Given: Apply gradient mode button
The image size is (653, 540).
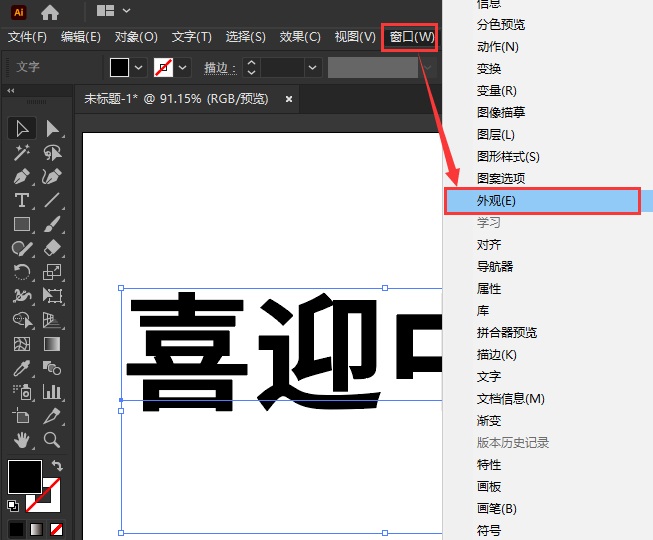Looking at the screenshot, I should [37, 529].
